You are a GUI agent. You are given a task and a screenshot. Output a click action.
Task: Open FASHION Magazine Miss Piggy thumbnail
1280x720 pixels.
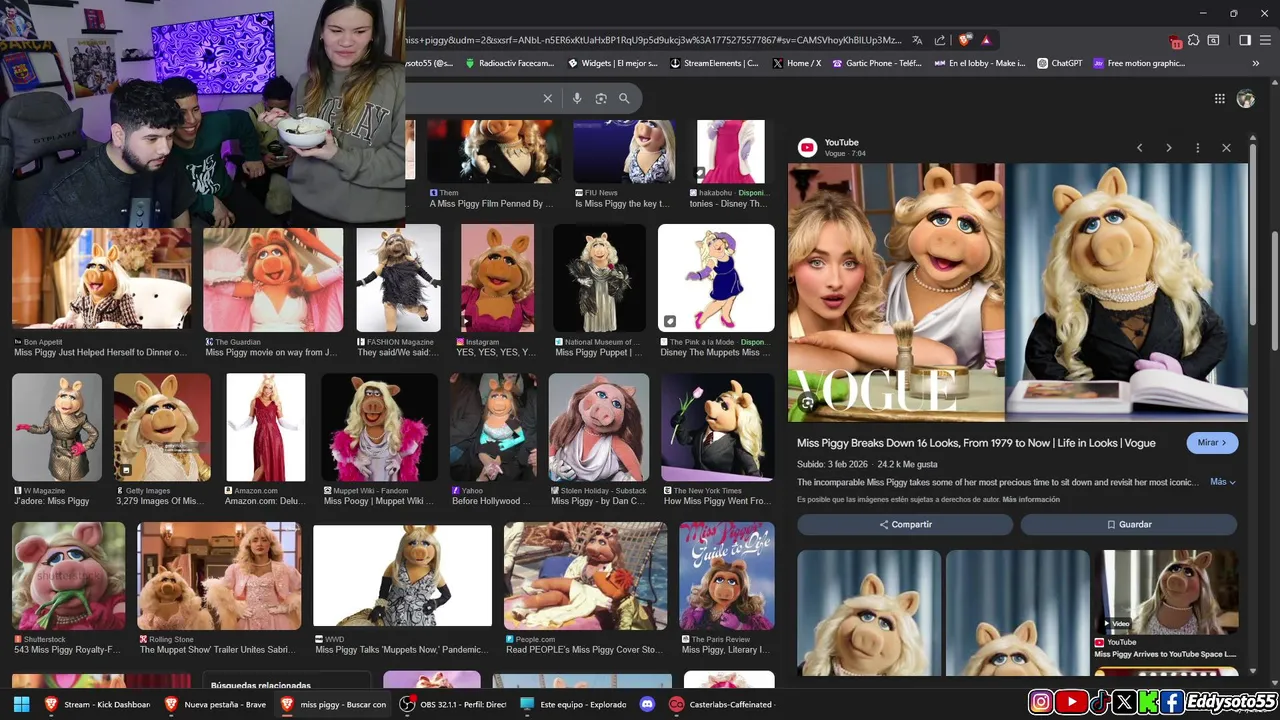pos(398,278)
